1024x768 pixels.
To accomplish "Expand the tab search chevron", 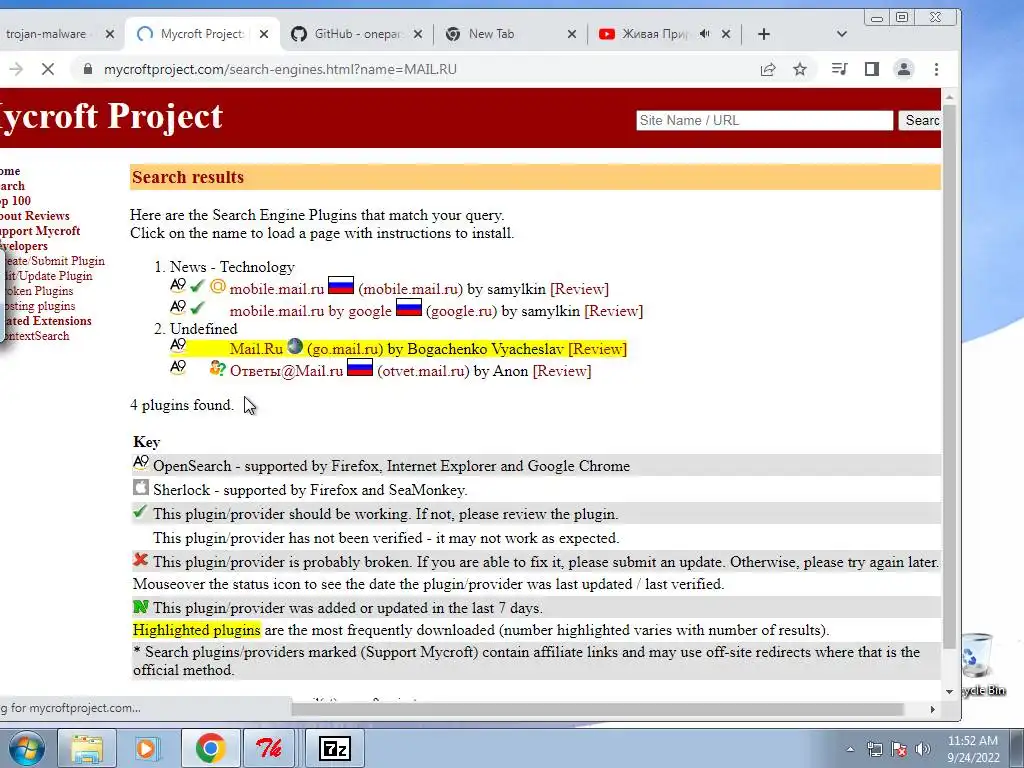I will click(842, 34).
